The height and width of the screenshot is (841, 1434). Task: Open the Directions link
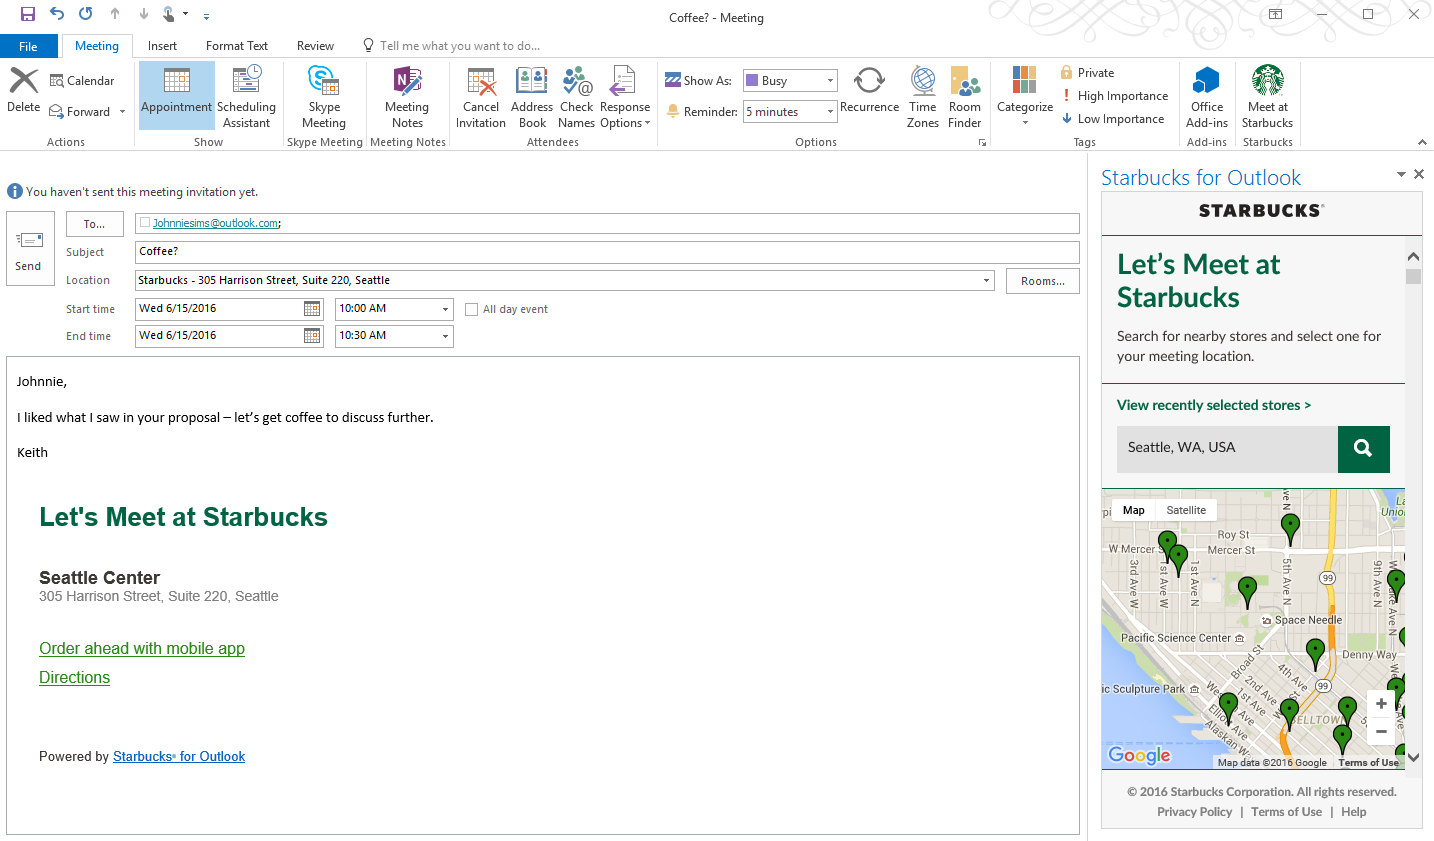74,678
